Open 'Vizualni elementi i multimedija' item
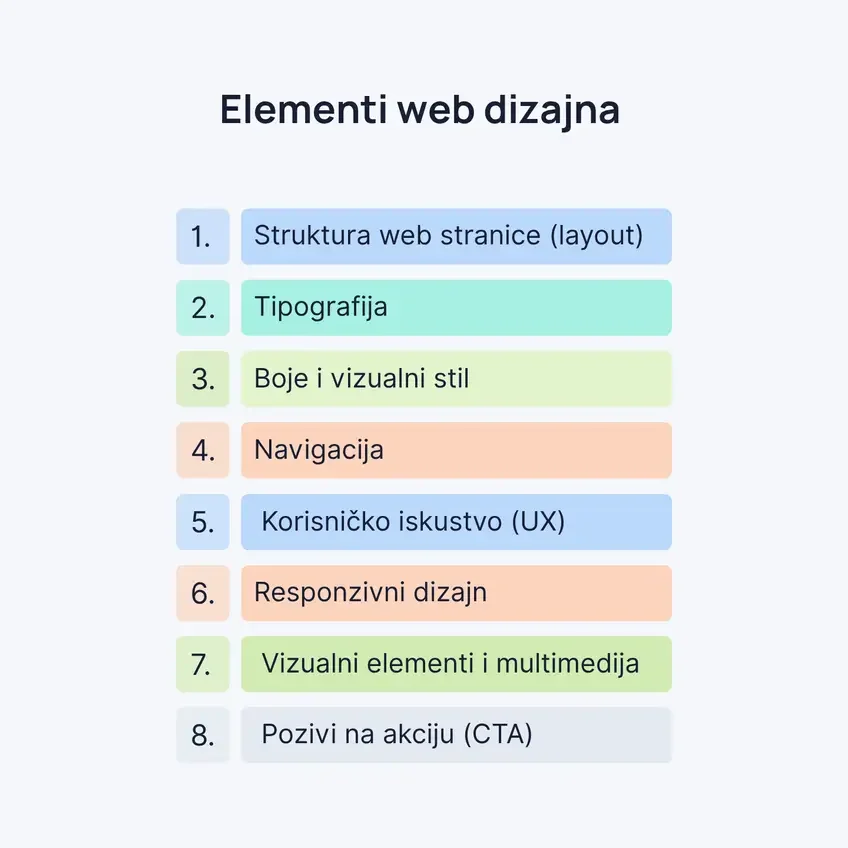This screenshot has height=848, width=848. click(456, 664)
